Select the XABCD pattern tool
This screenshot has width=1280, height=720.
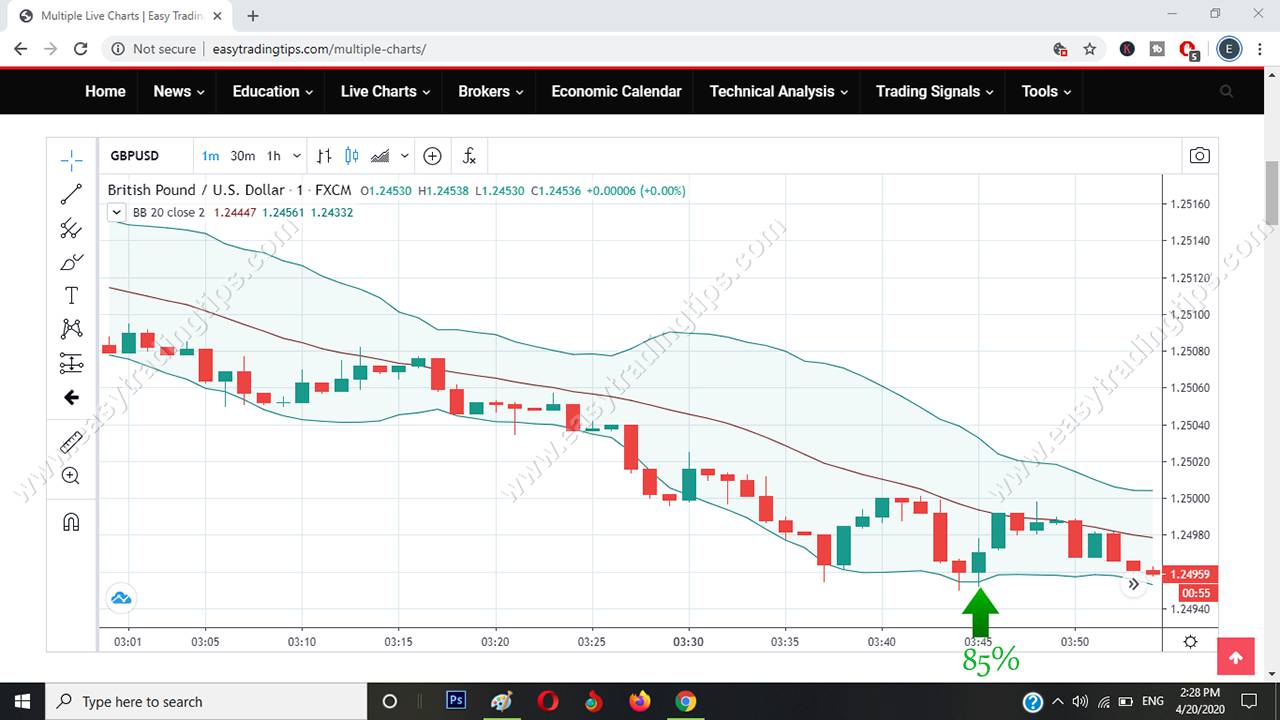point(70,328)
